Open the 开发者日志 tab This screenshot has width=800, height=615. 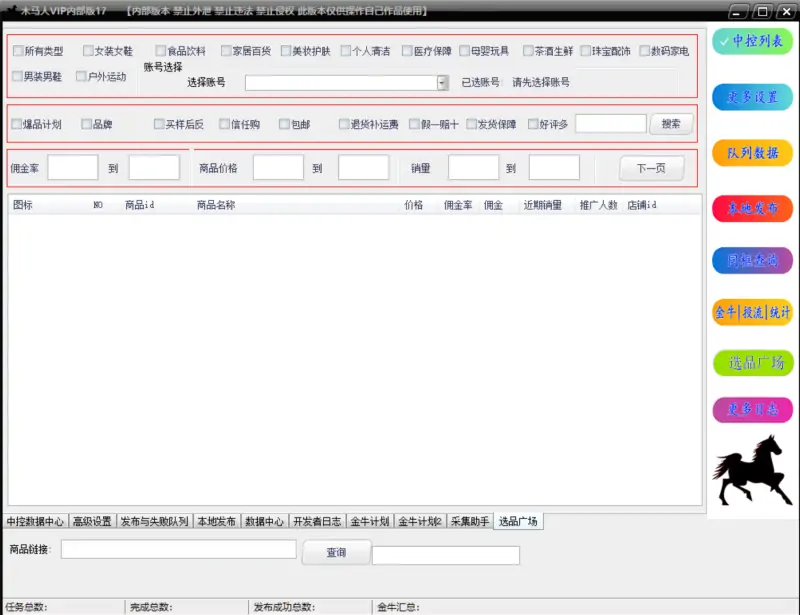[317, 522]
